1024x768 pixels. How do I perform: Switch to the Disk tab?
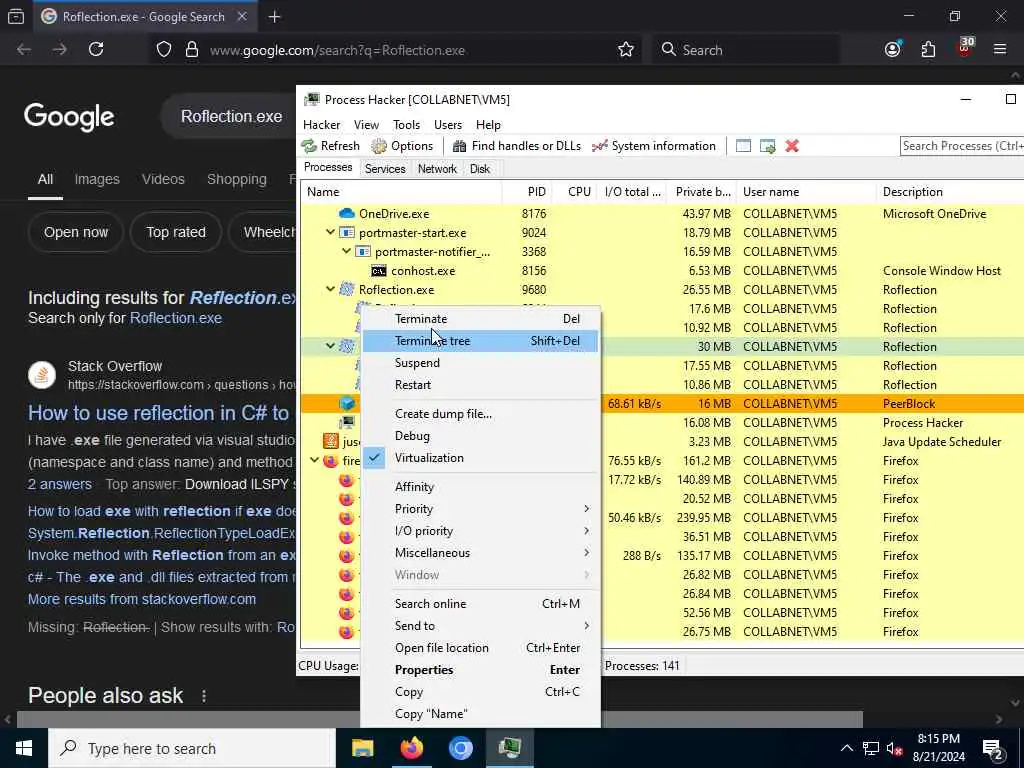(x=479, y=168)
